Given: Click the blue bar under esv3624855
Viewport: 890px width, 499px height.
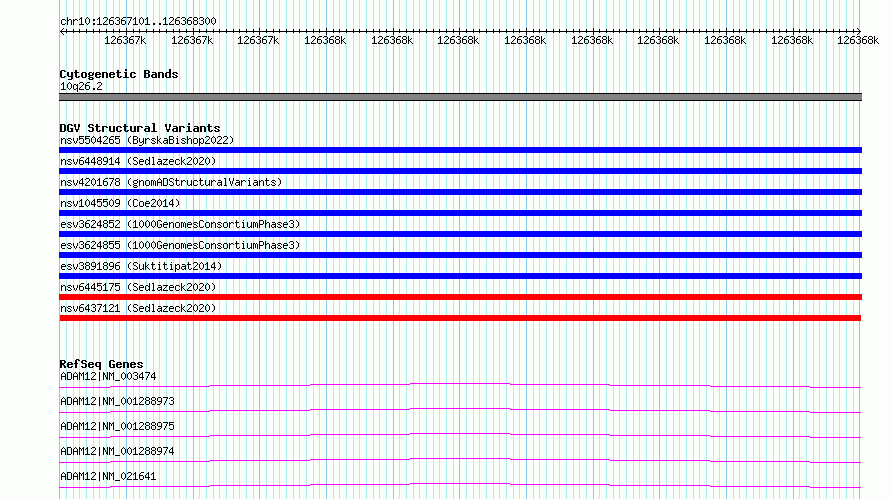Looking at the screenshot, I should click(x=460, y=255).
